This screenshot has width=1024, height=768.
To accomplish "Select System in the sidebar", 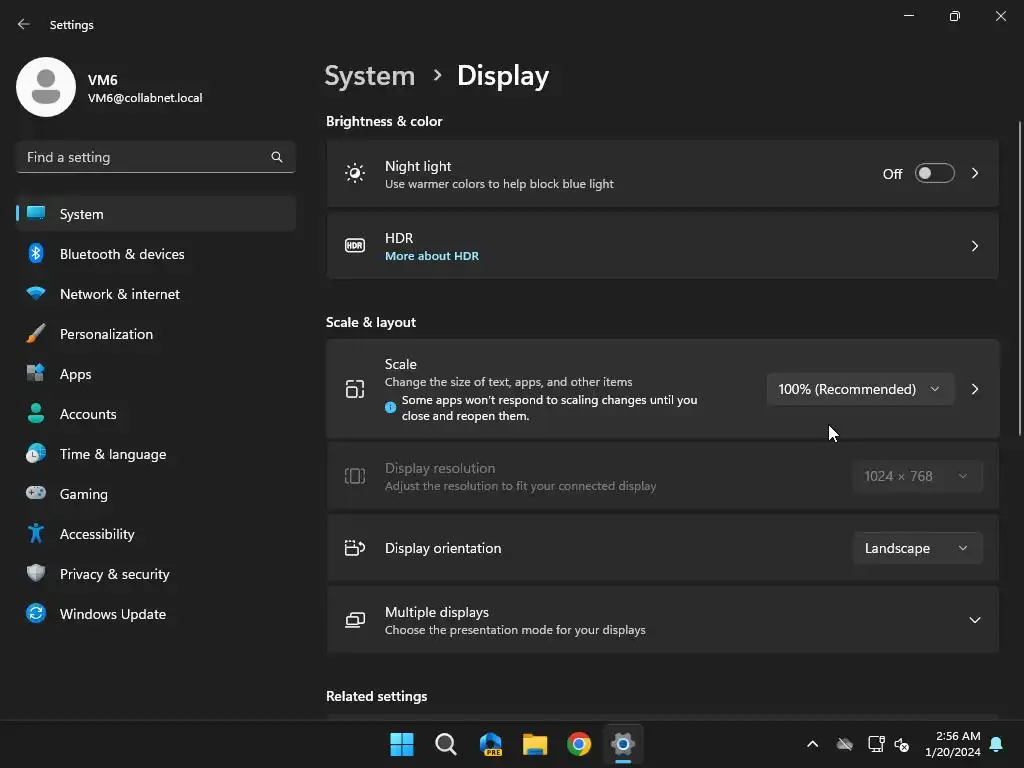I will [x=156, y=214].
